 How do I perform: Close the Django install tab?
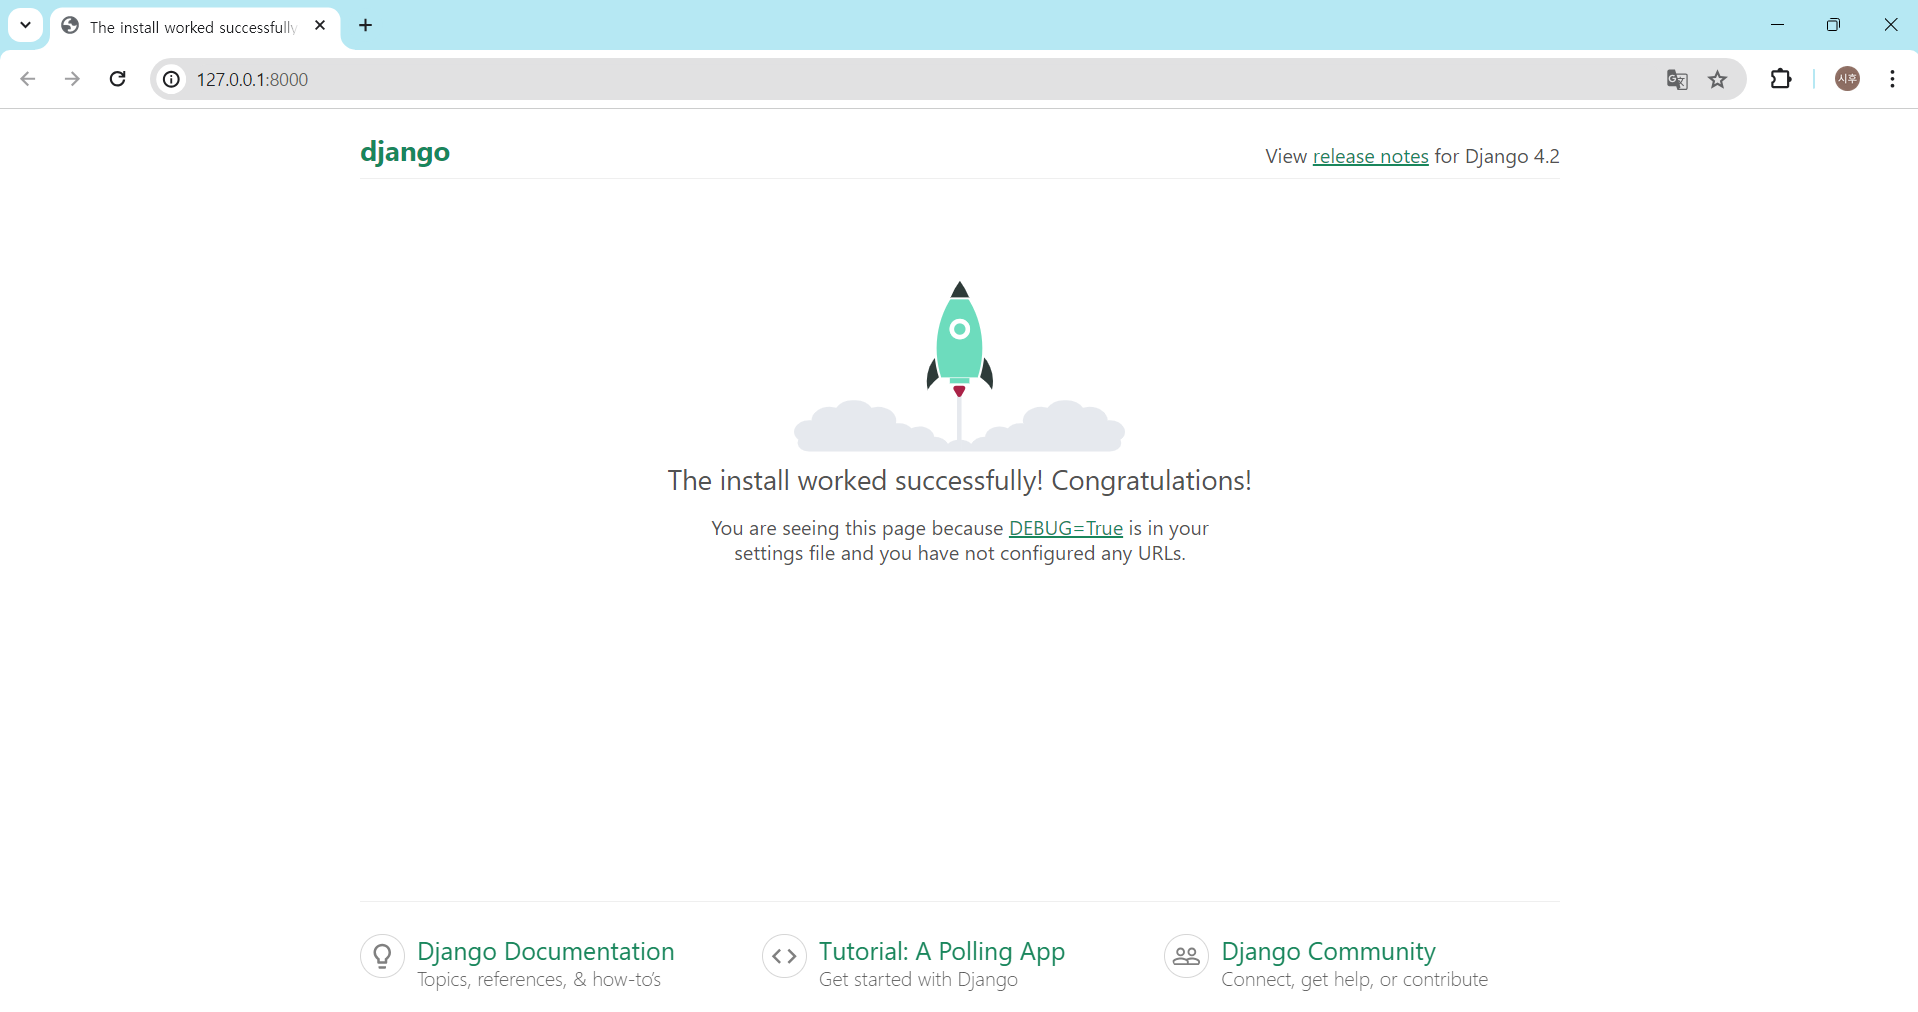pos(320,26)
